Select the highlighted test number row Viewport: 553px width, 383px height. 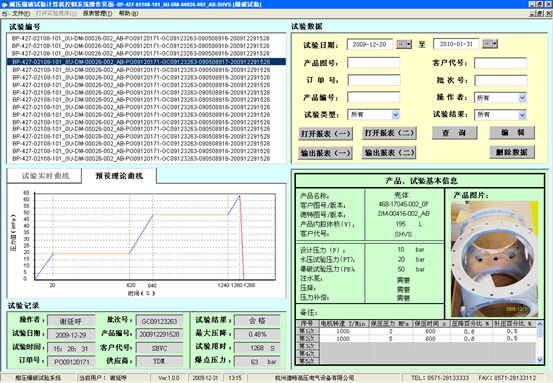[146, 62]
